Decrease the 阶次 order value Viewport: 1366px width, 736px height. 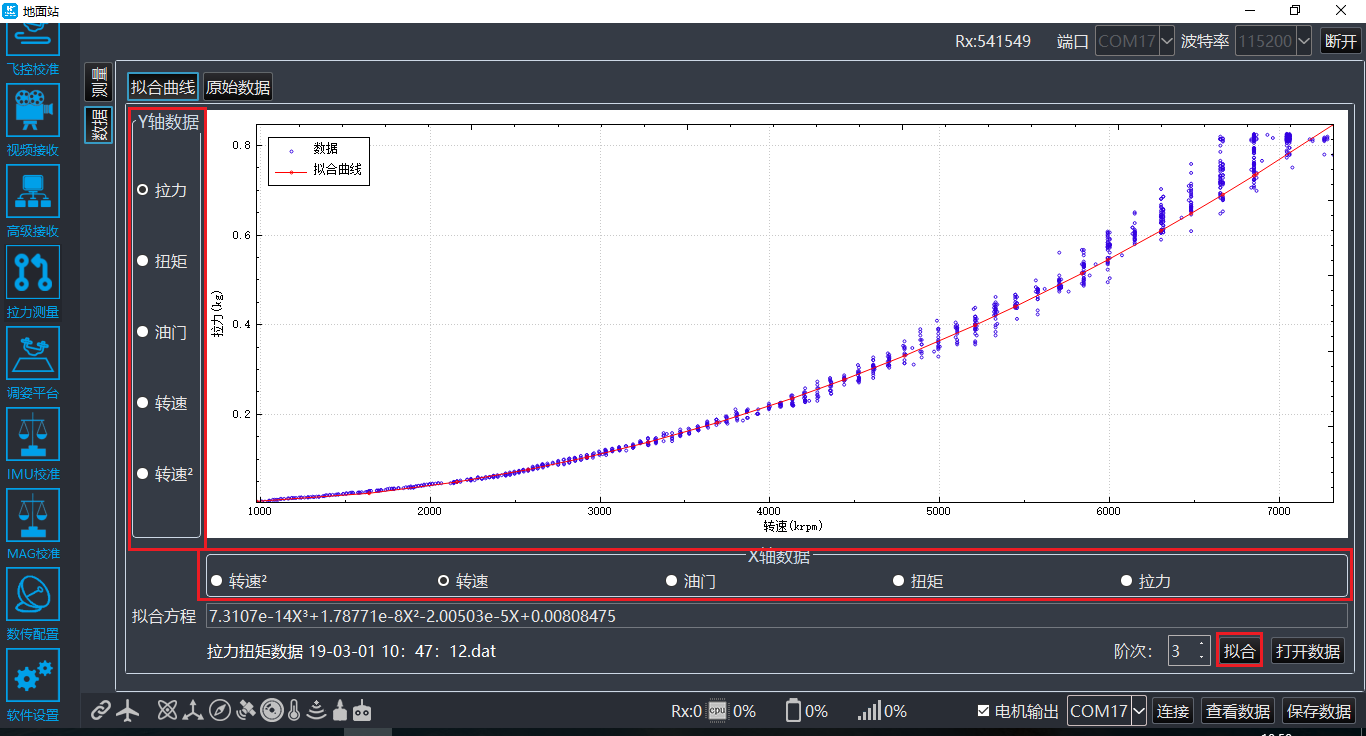tap(1202, 657)
